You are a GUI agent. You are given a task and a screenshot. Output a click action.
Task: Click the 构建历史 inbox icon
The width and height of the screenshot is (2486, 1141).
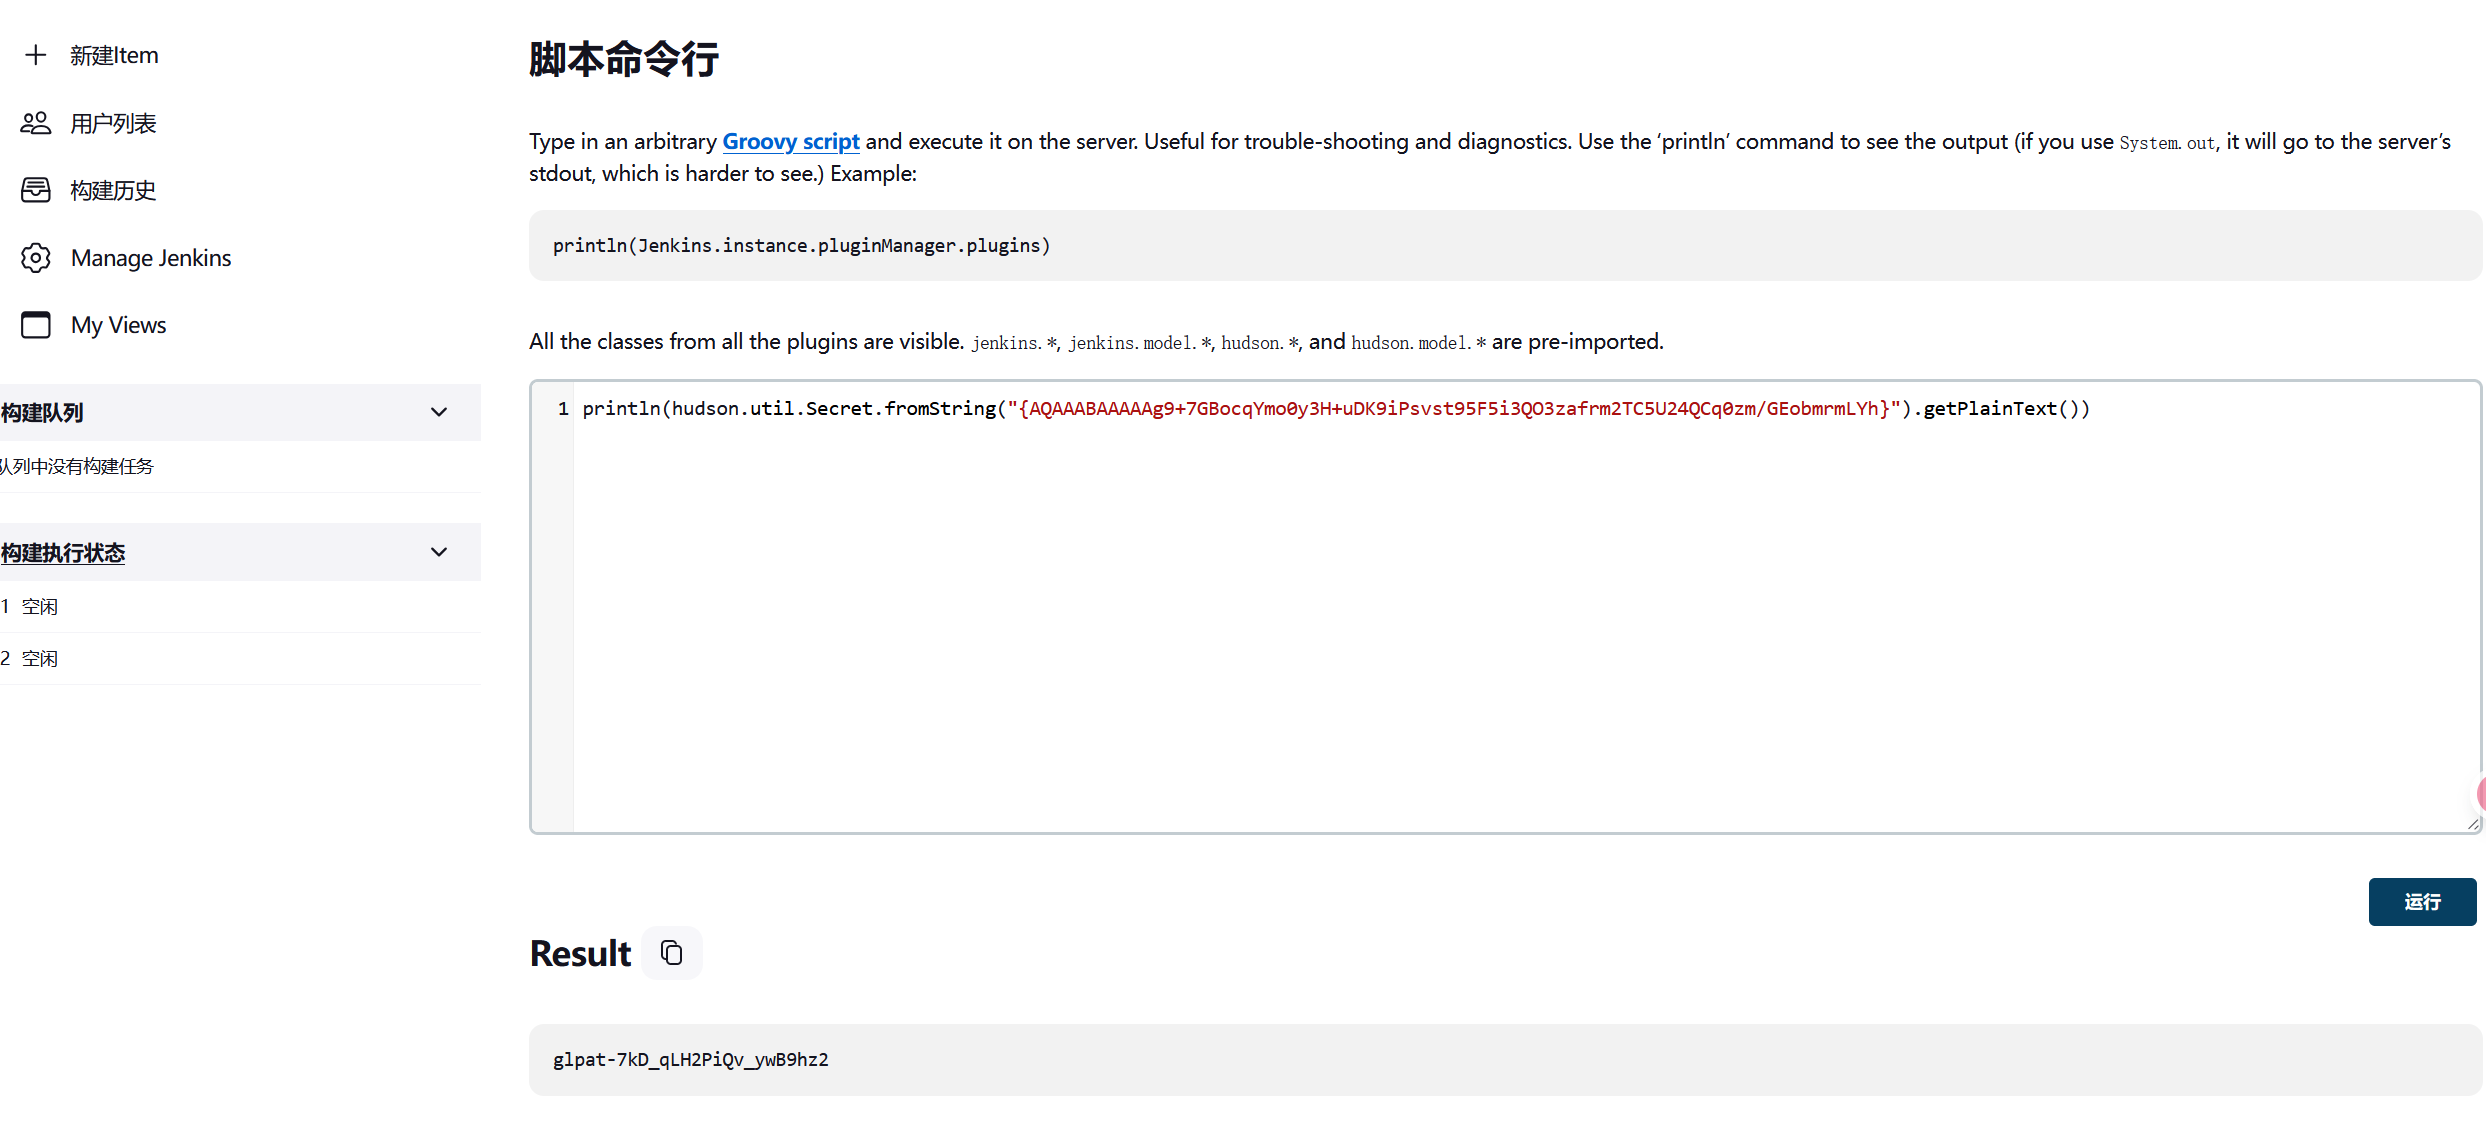[35, 190]
